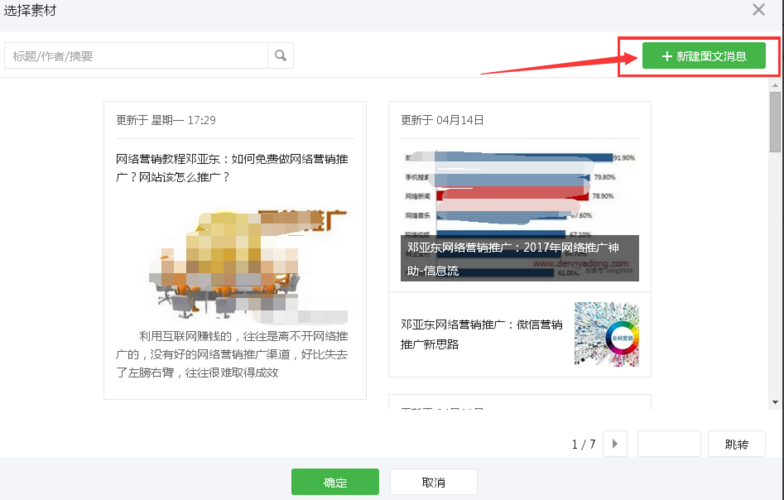The height and width of the screenshot is (500, 784).
Task: Click 2017年网络推广神助-信息流 caption
Action: point(520,258)
